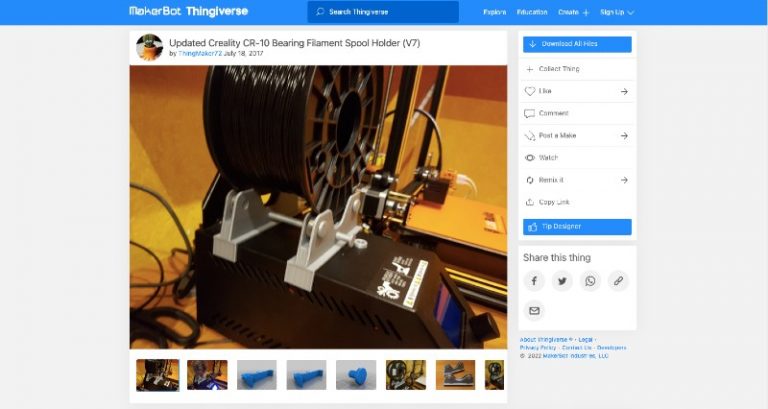Select the third thumbnail, a long blue spindle model
Viewport: 768px width, 409px height.
(x=257, y=375)
